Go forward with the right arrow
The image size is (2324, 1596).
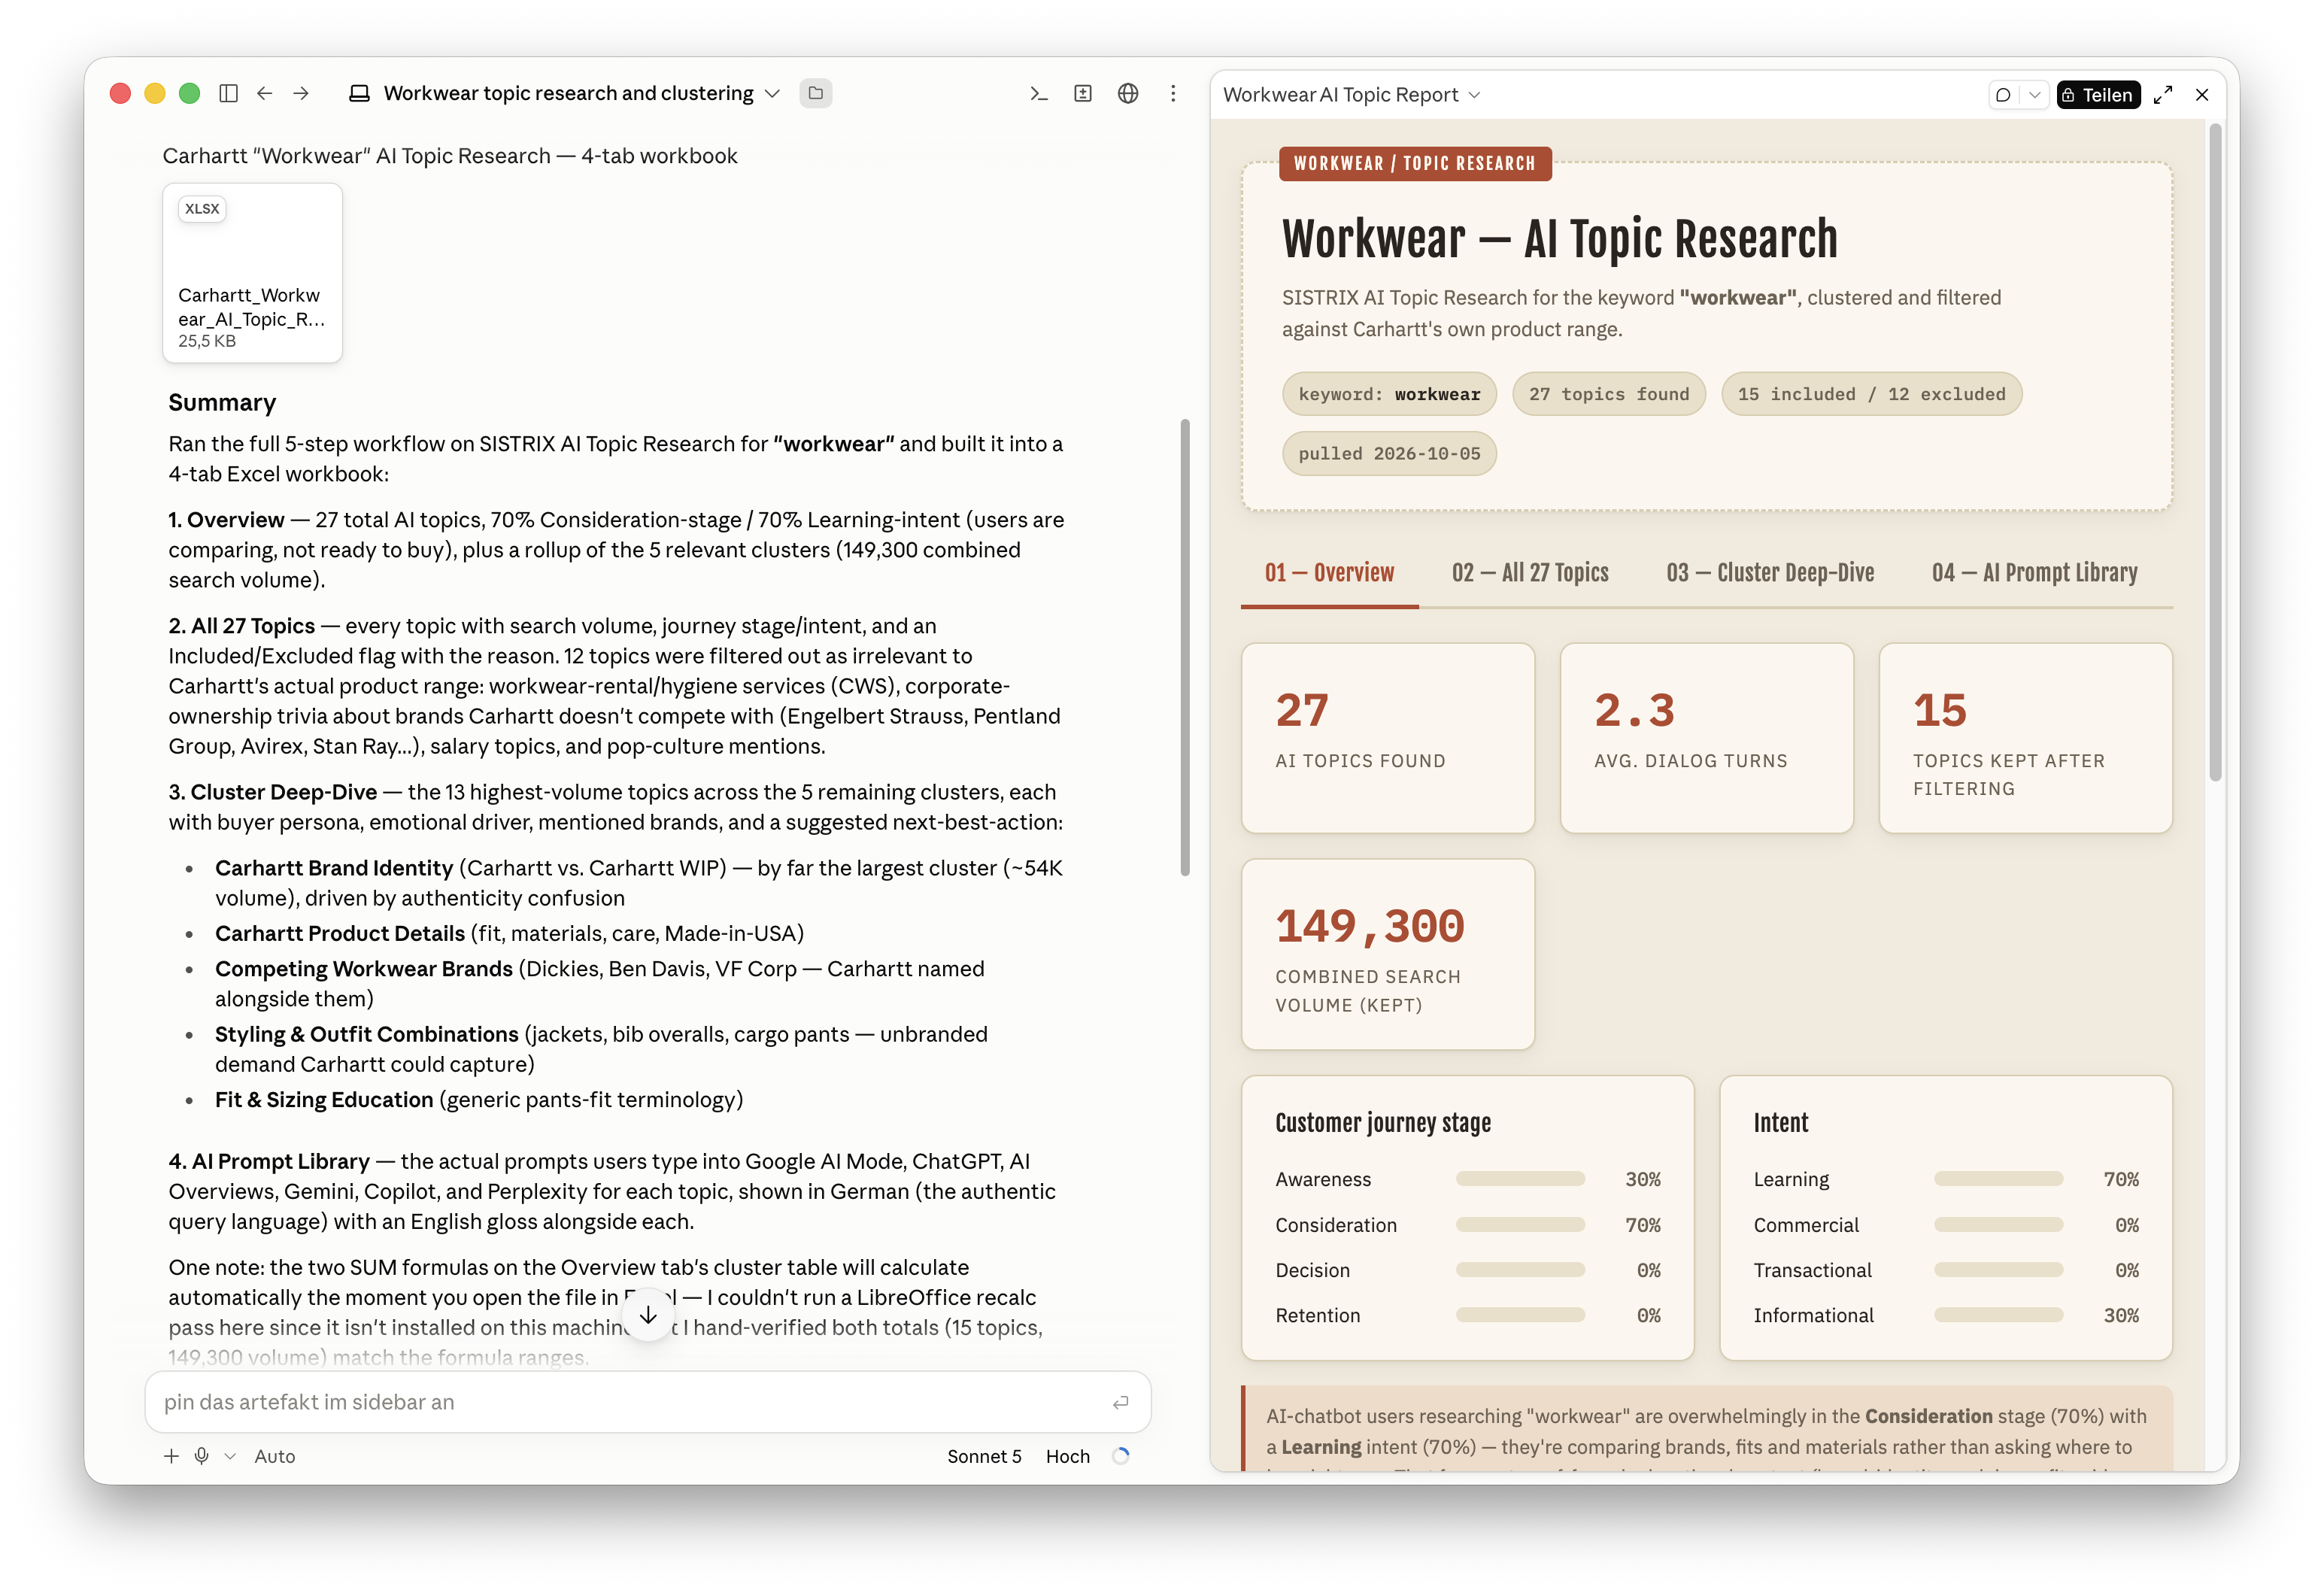301,93
